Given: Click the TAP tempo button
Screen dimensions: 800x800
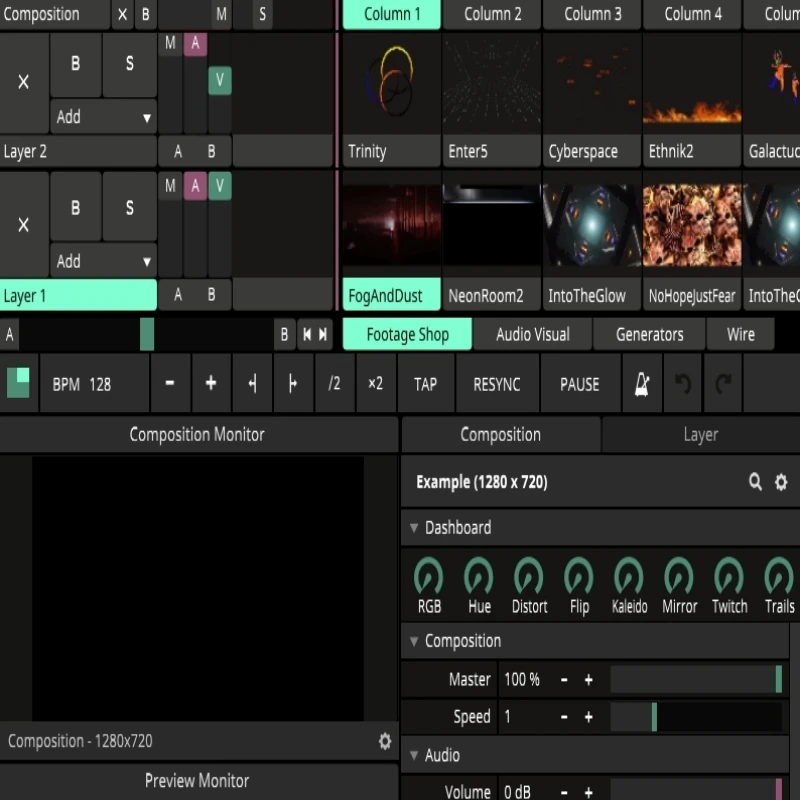Looking at the screenshot, I should coord(426,384).
